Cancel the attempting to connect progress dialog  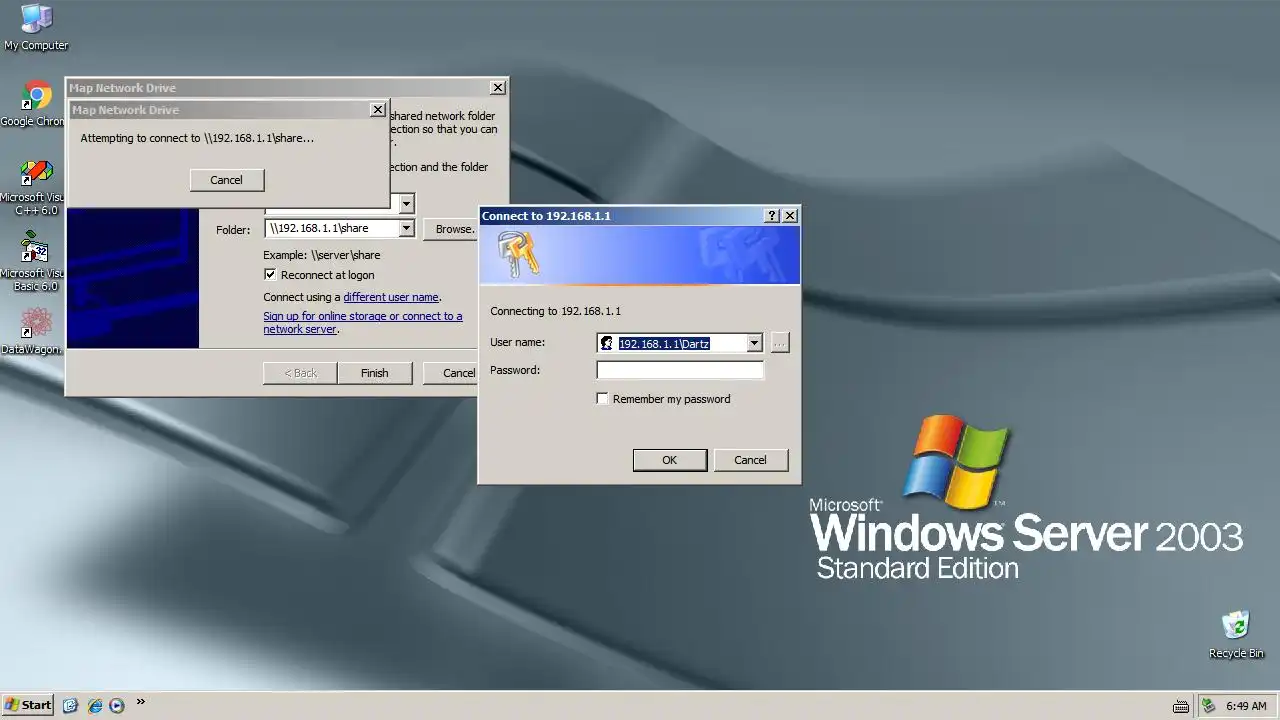pos(226,180)
